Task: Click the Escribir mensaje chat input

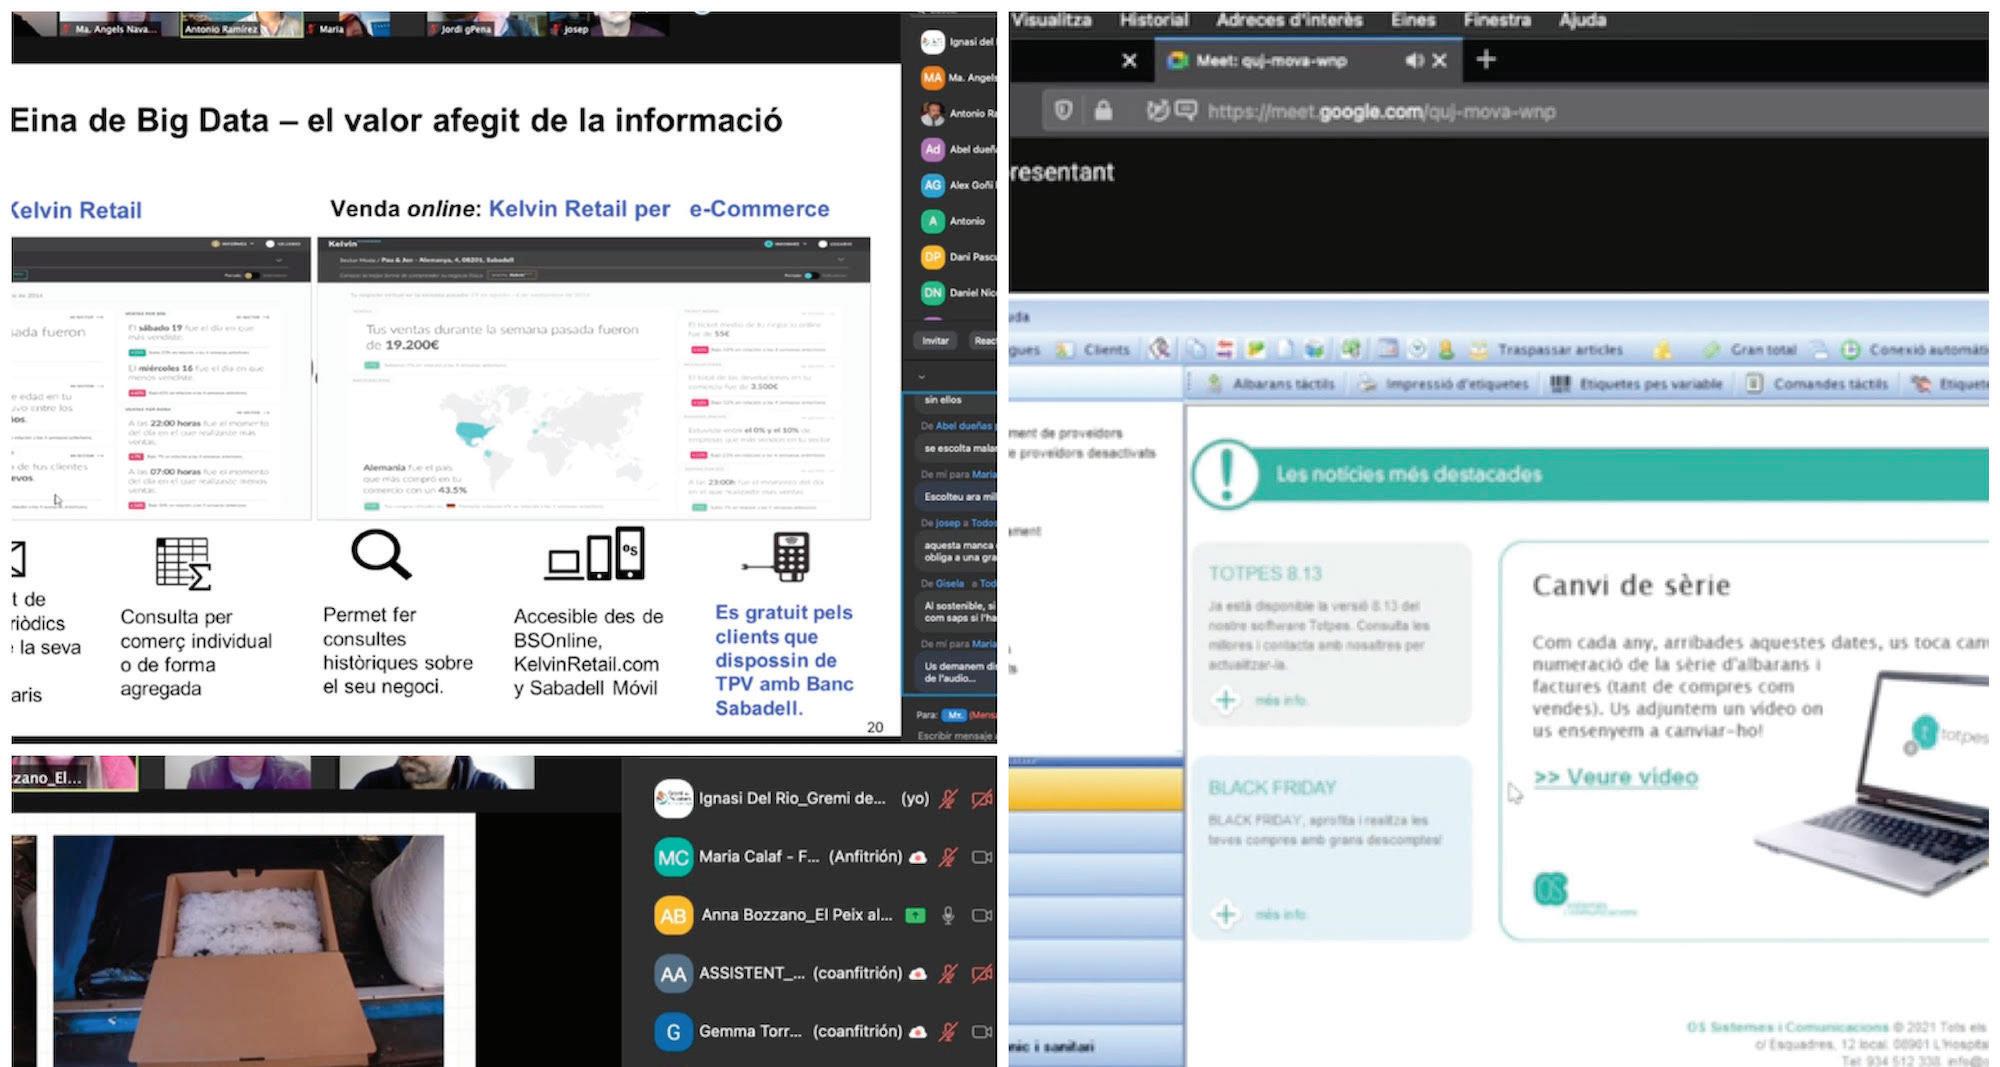Action: pos(955,736)
